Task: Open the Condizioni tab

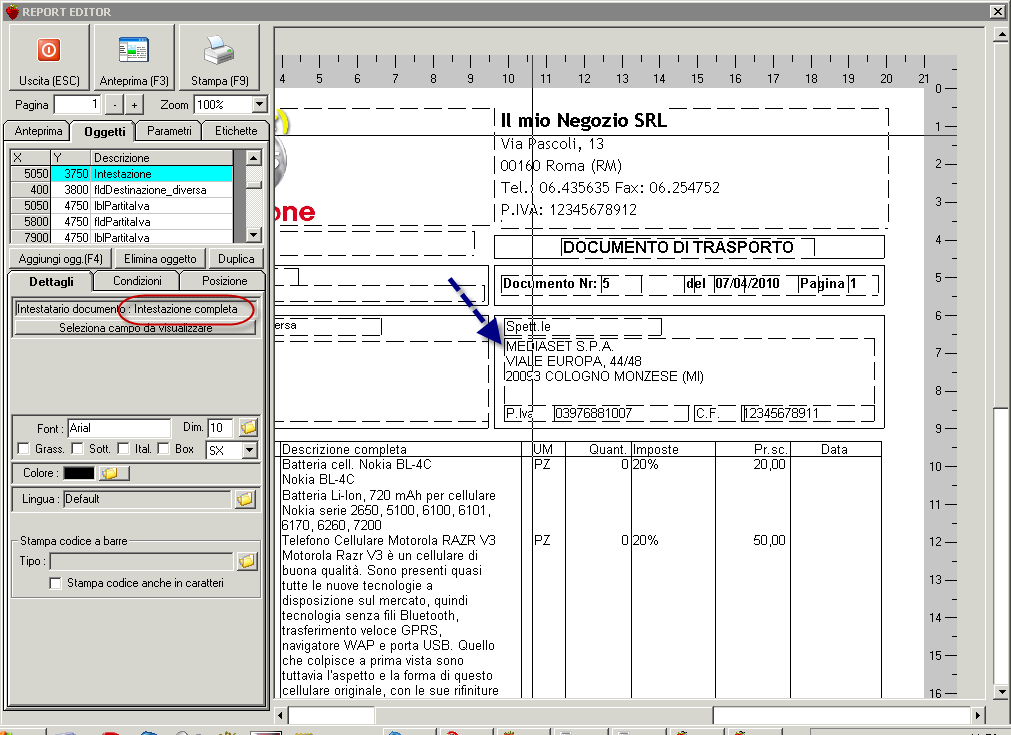Action: (137, 281)
